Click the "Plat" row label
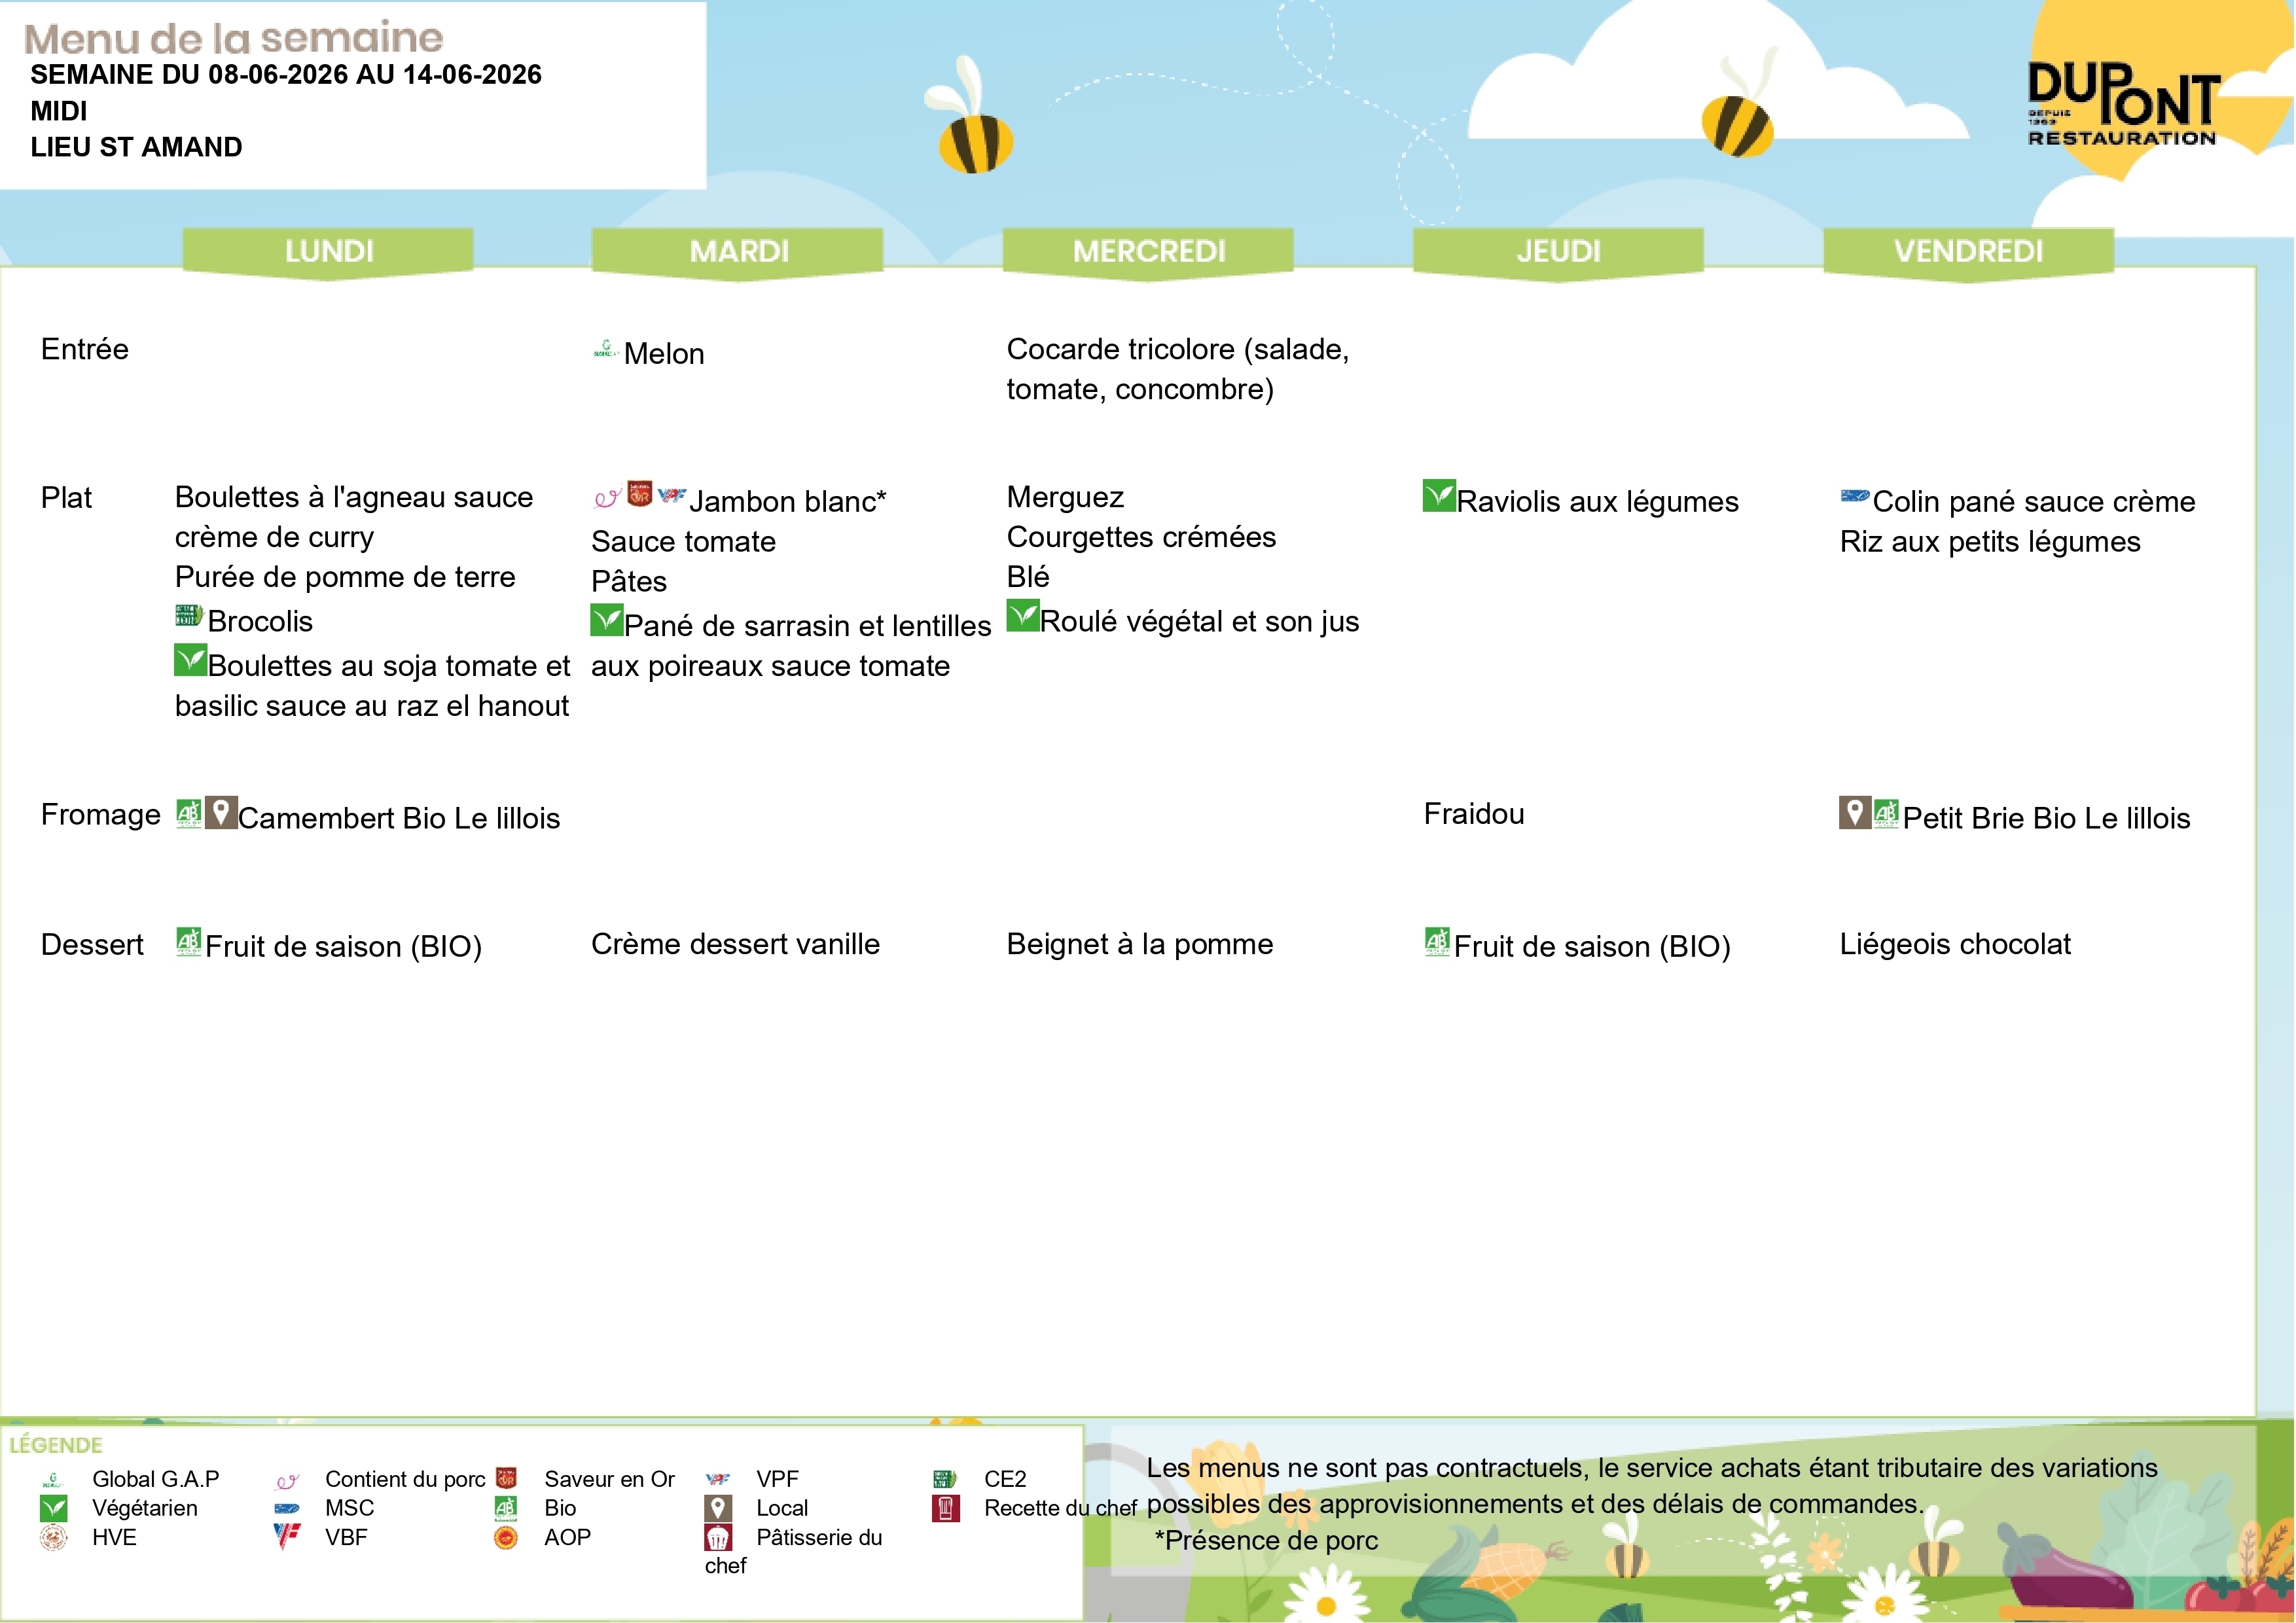 tap(66, 498)
